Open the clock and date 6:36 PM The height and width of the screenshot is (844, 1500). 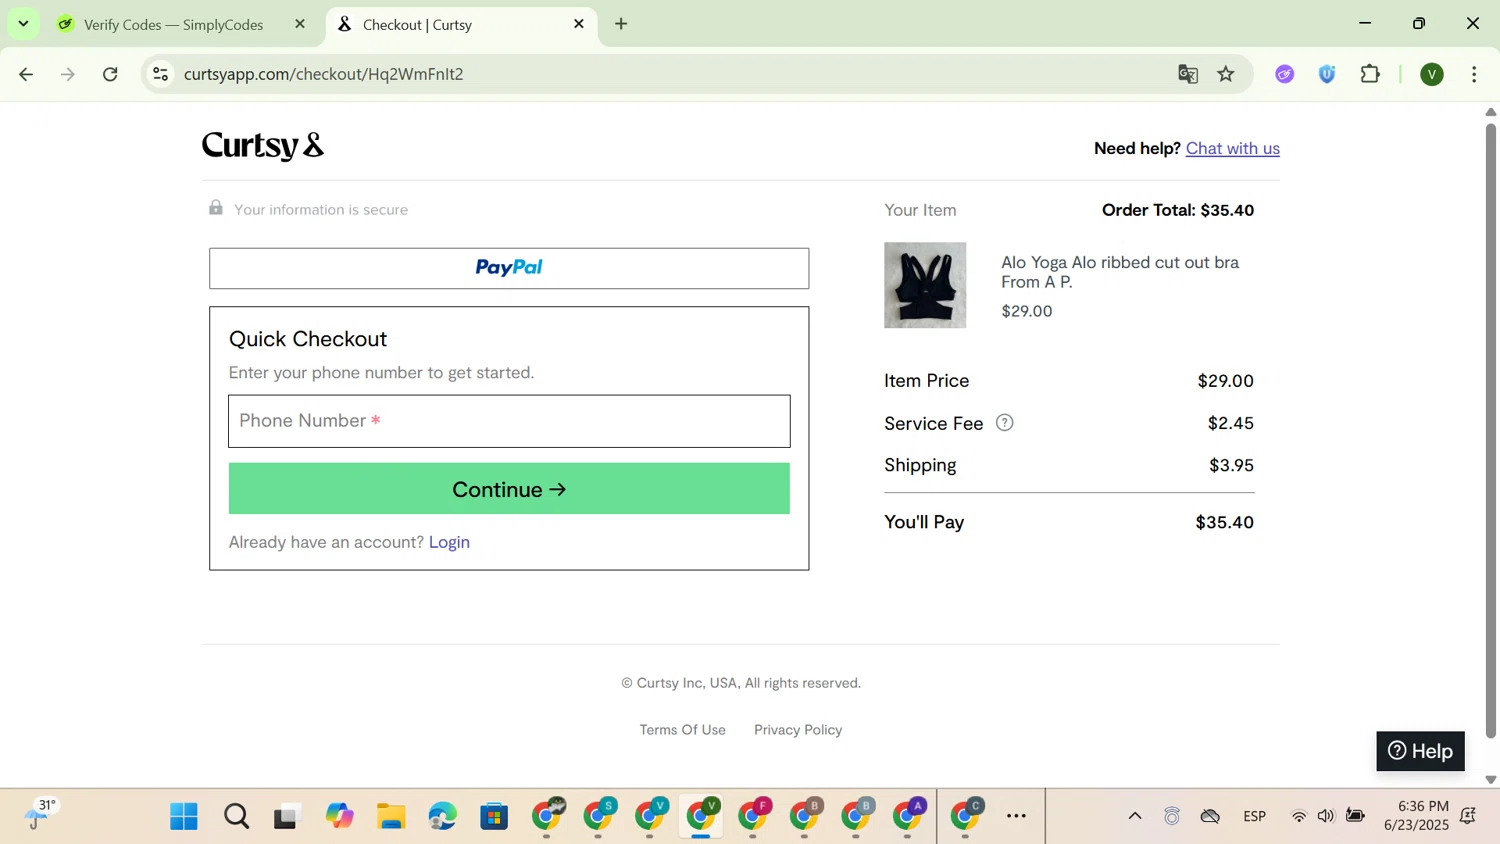coord(1416,816)
